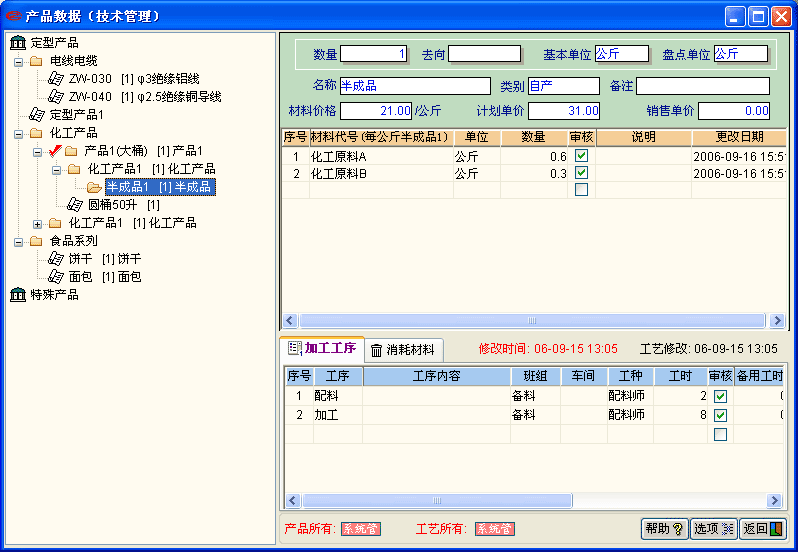The image size is (798, 552).
Task: Click the 去向 input field
Action: 484,54
